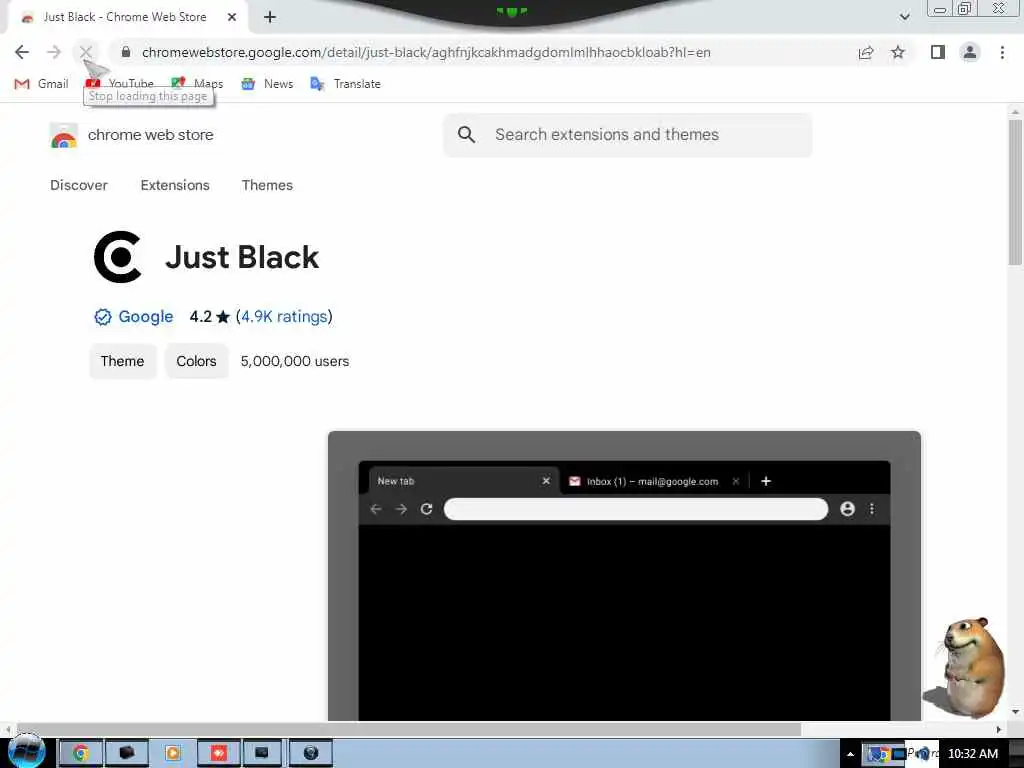Viewport: 1024px width, 768px height.
Task: Click the Just Black theme logo
Action: coord(118,257)
